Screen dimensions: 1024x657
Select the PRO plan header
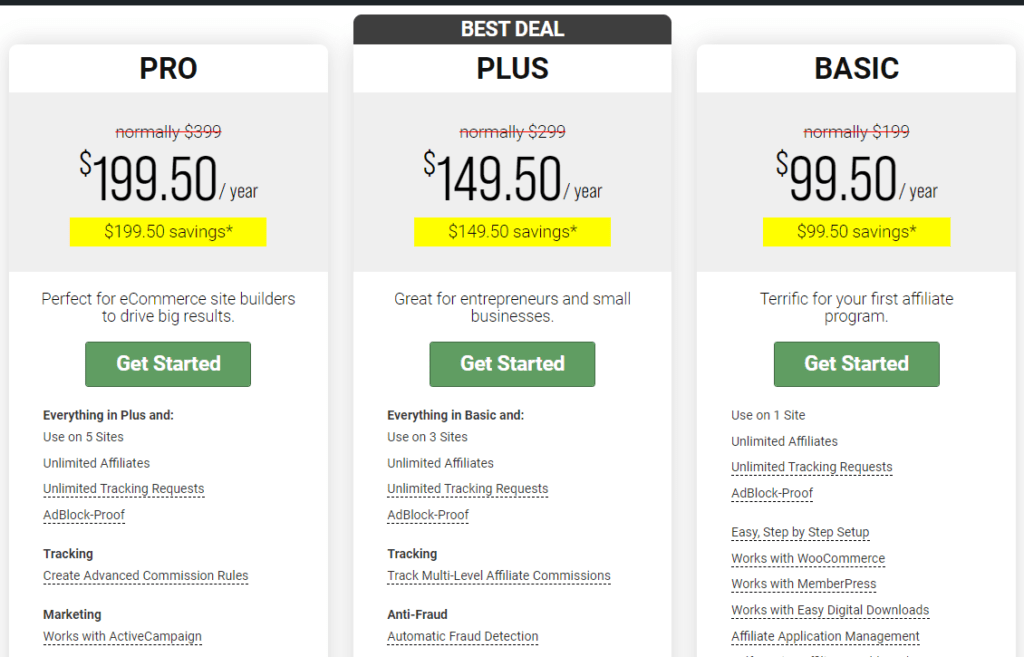pos(167,68)
